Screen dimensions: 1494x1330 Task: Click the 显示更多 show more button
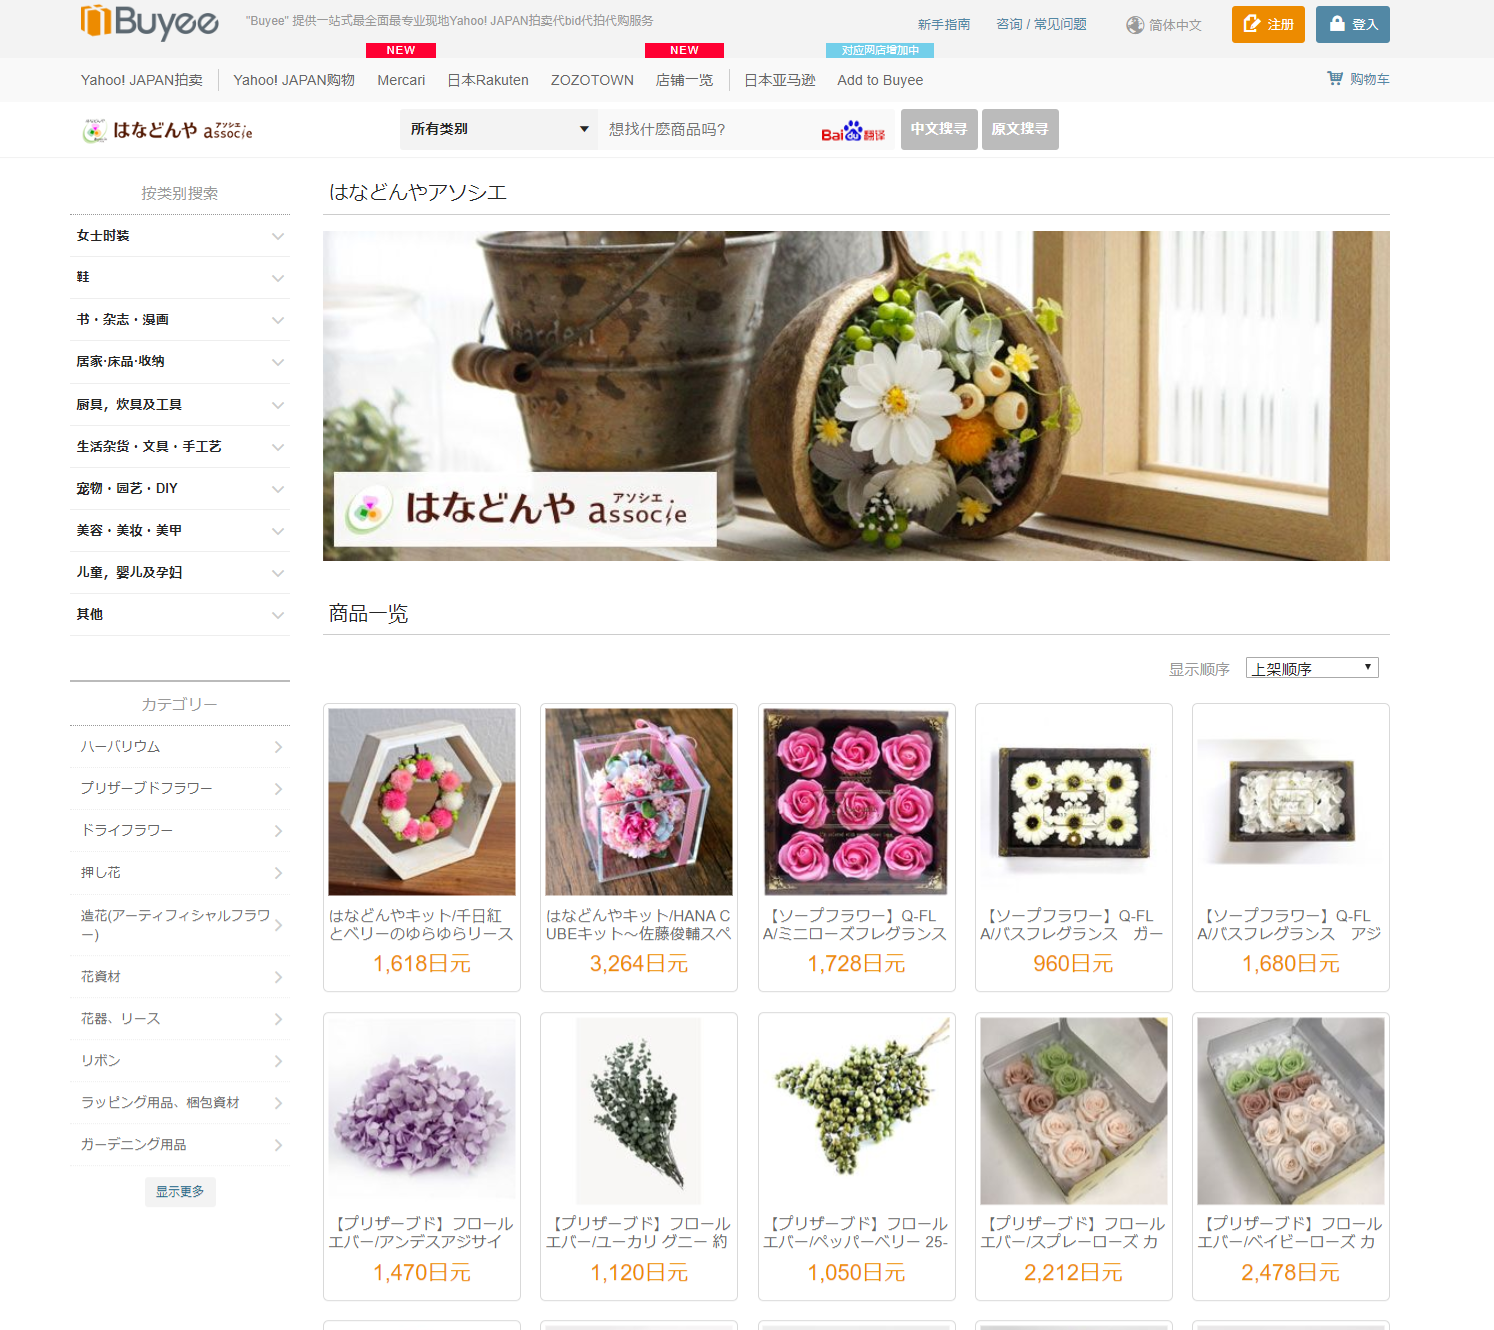coord(180,1191)
